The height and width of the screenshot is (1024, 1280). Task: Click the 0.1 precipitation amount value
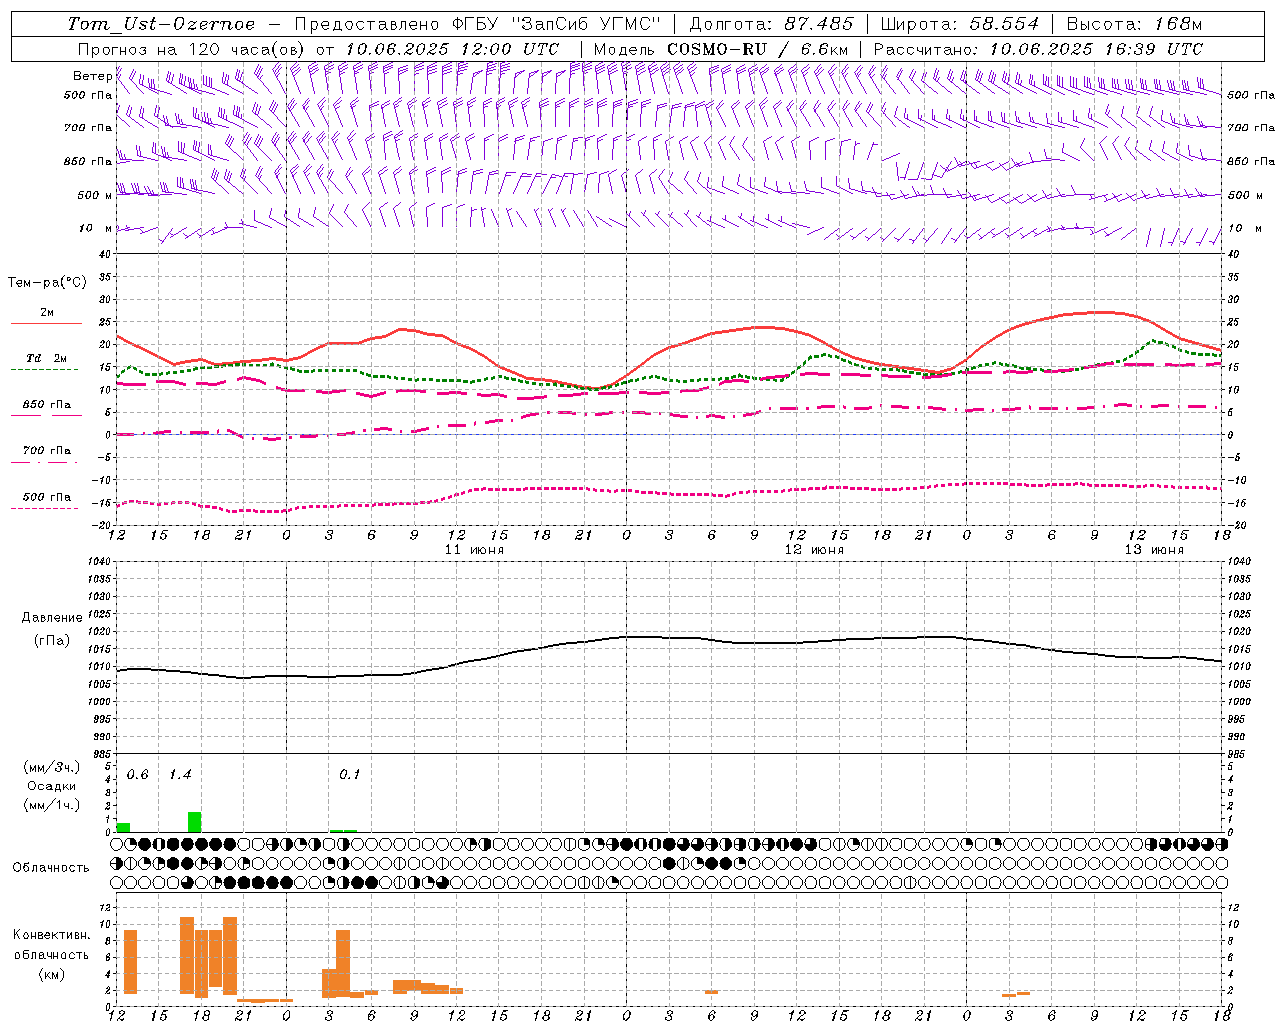350,775
